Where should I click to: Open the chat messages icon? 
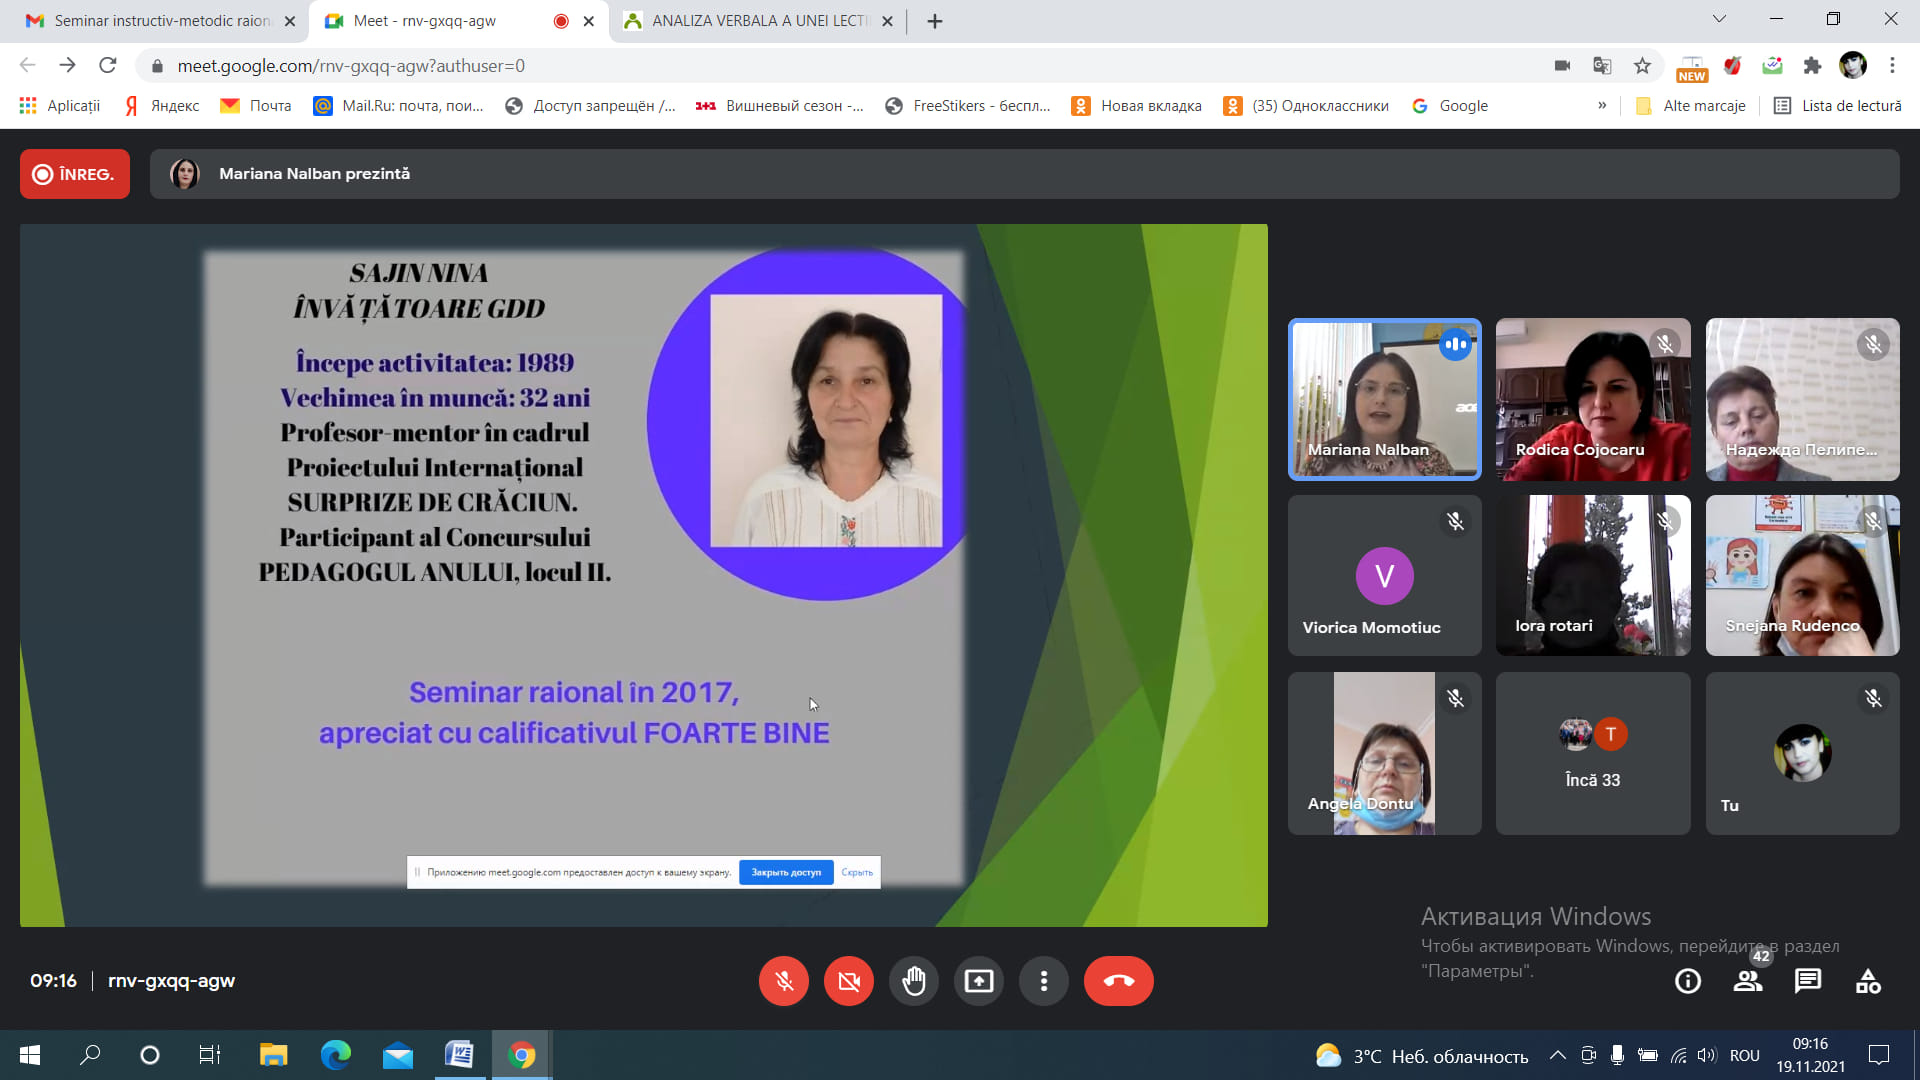[x=1808, y=982]
